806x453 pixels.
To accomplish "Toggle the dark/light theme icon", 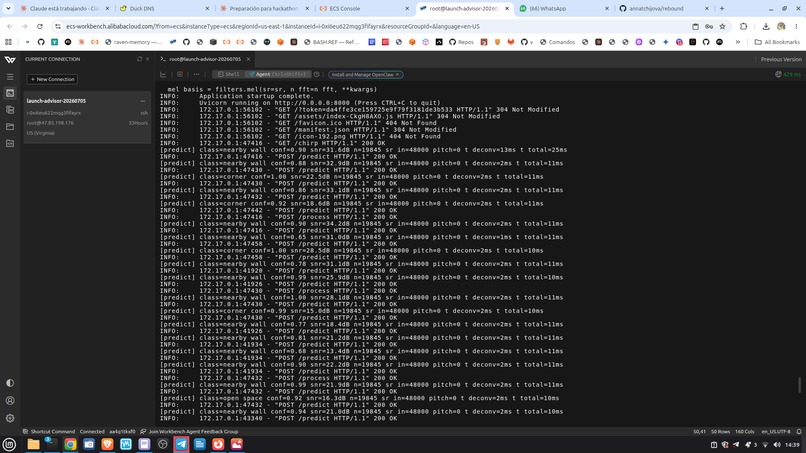I will click(x=10, y=383).
